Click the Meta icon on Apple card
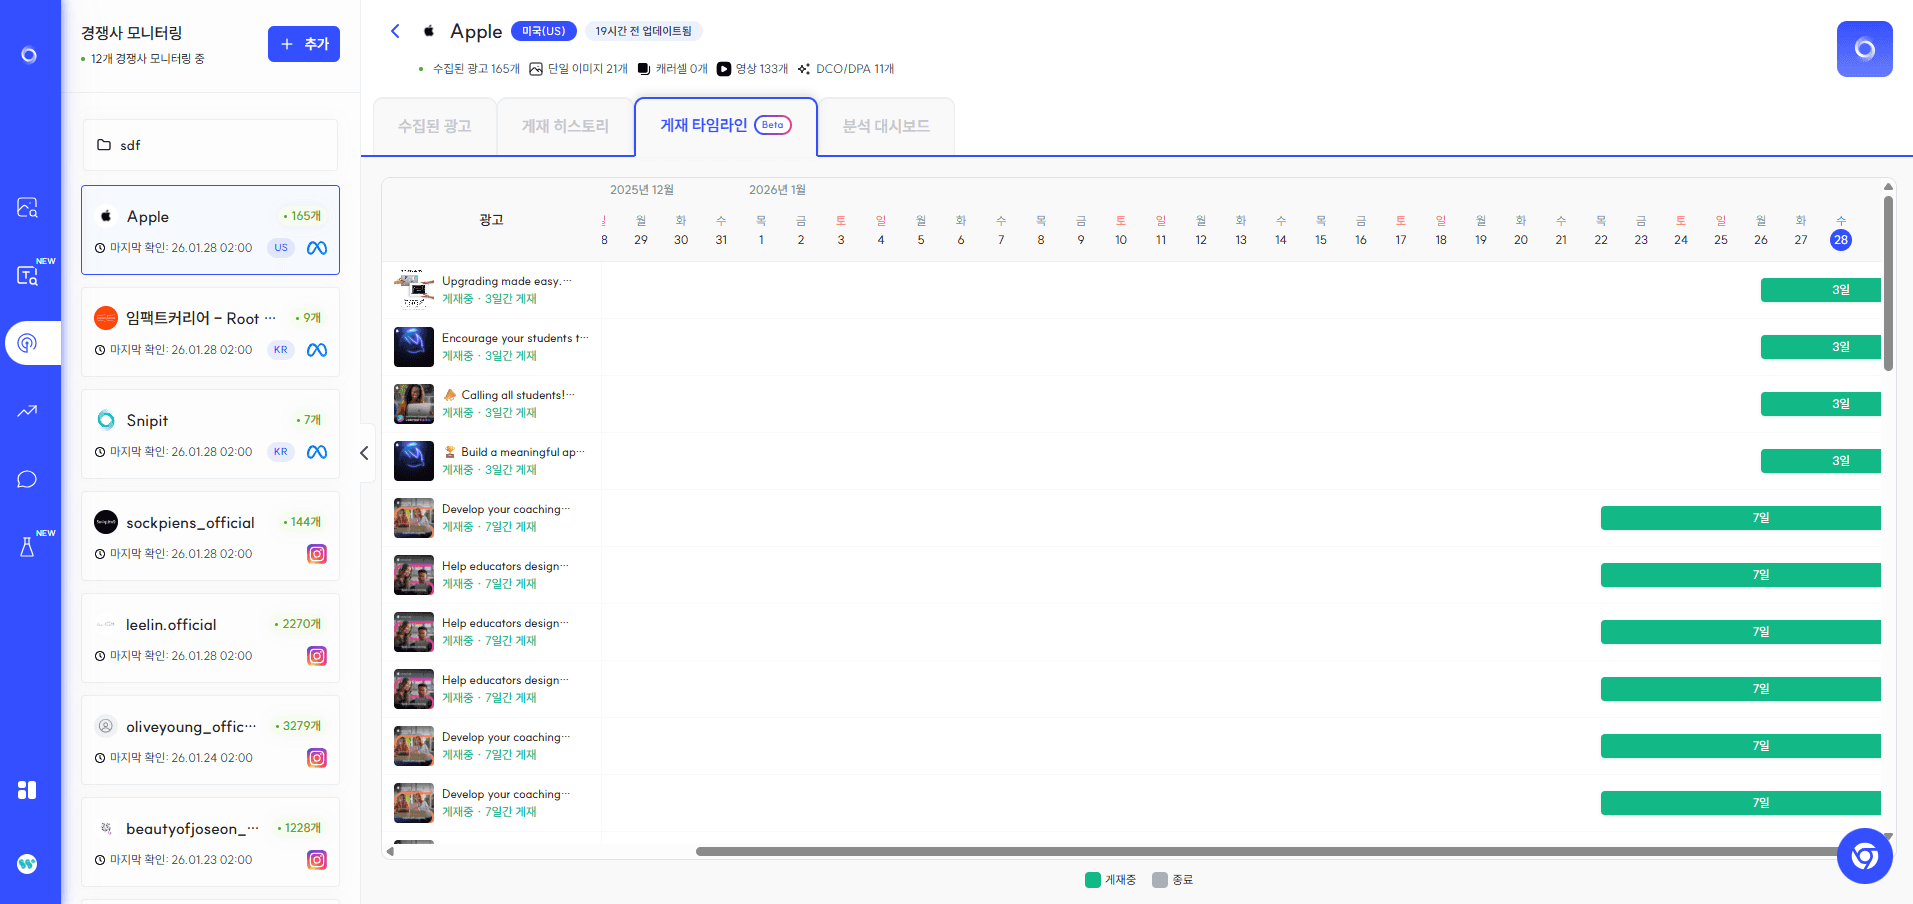The height and width of the screenshot is (904, 1913). point(317,248)
